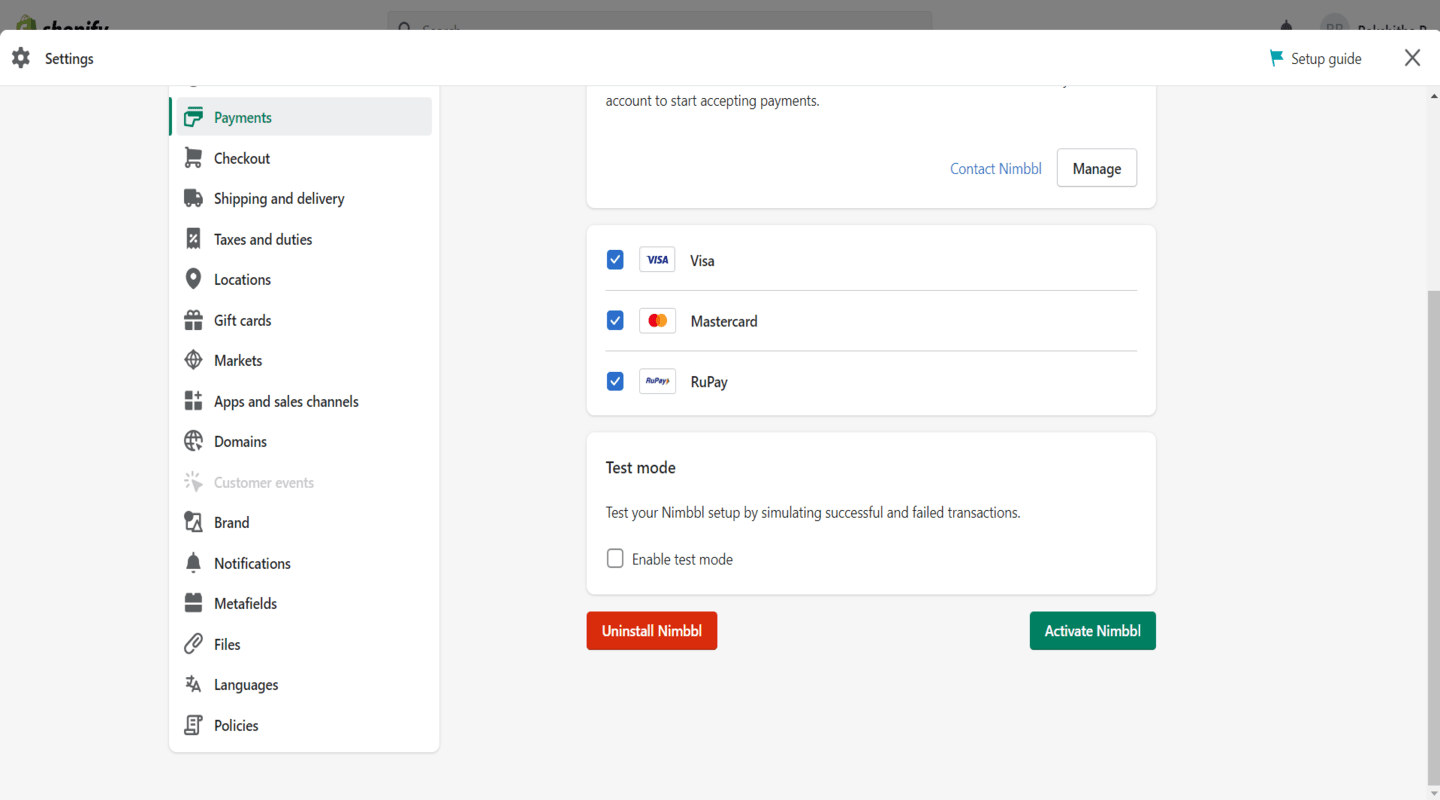Click the Setup guide flag icon

tap(1276, 58)
